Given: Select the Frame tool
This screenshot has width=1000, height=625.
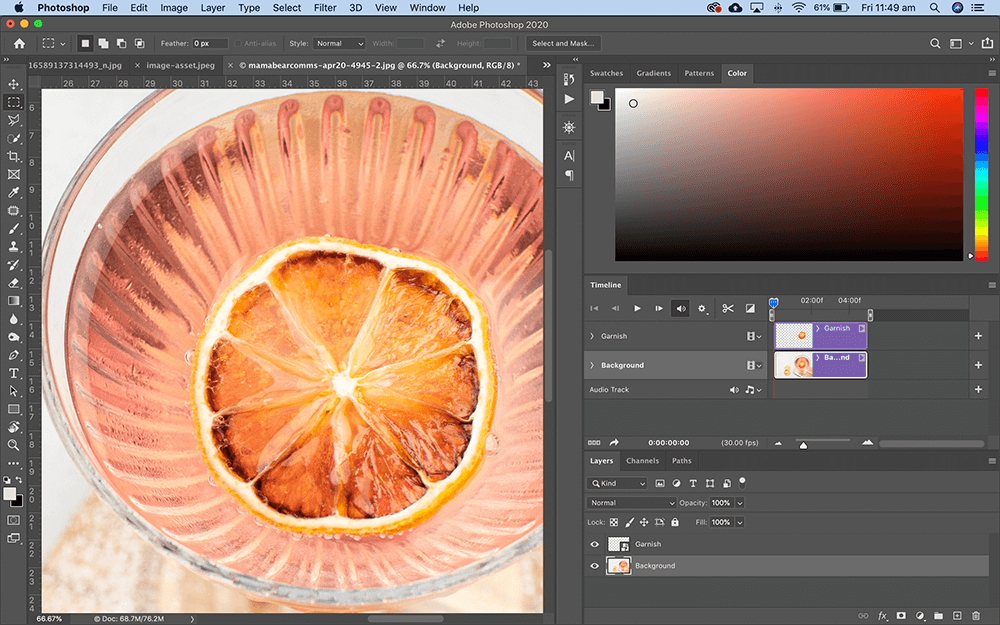Looking at the screenshot, I should pos(13,174).
